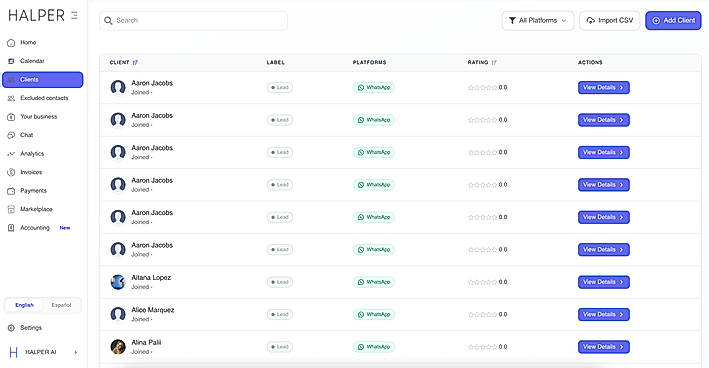Switch language to English

[24, 305]
